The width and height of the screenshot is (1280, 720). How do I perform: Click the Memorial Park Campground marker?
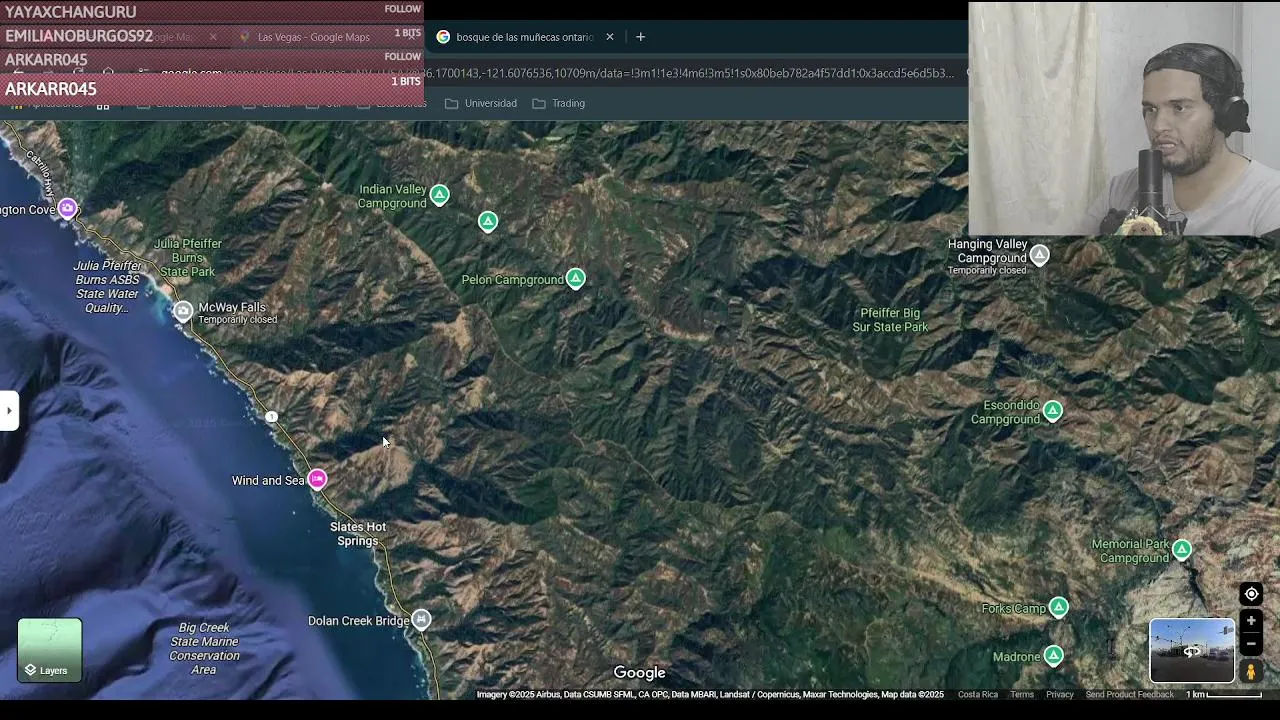point(1182,549)
